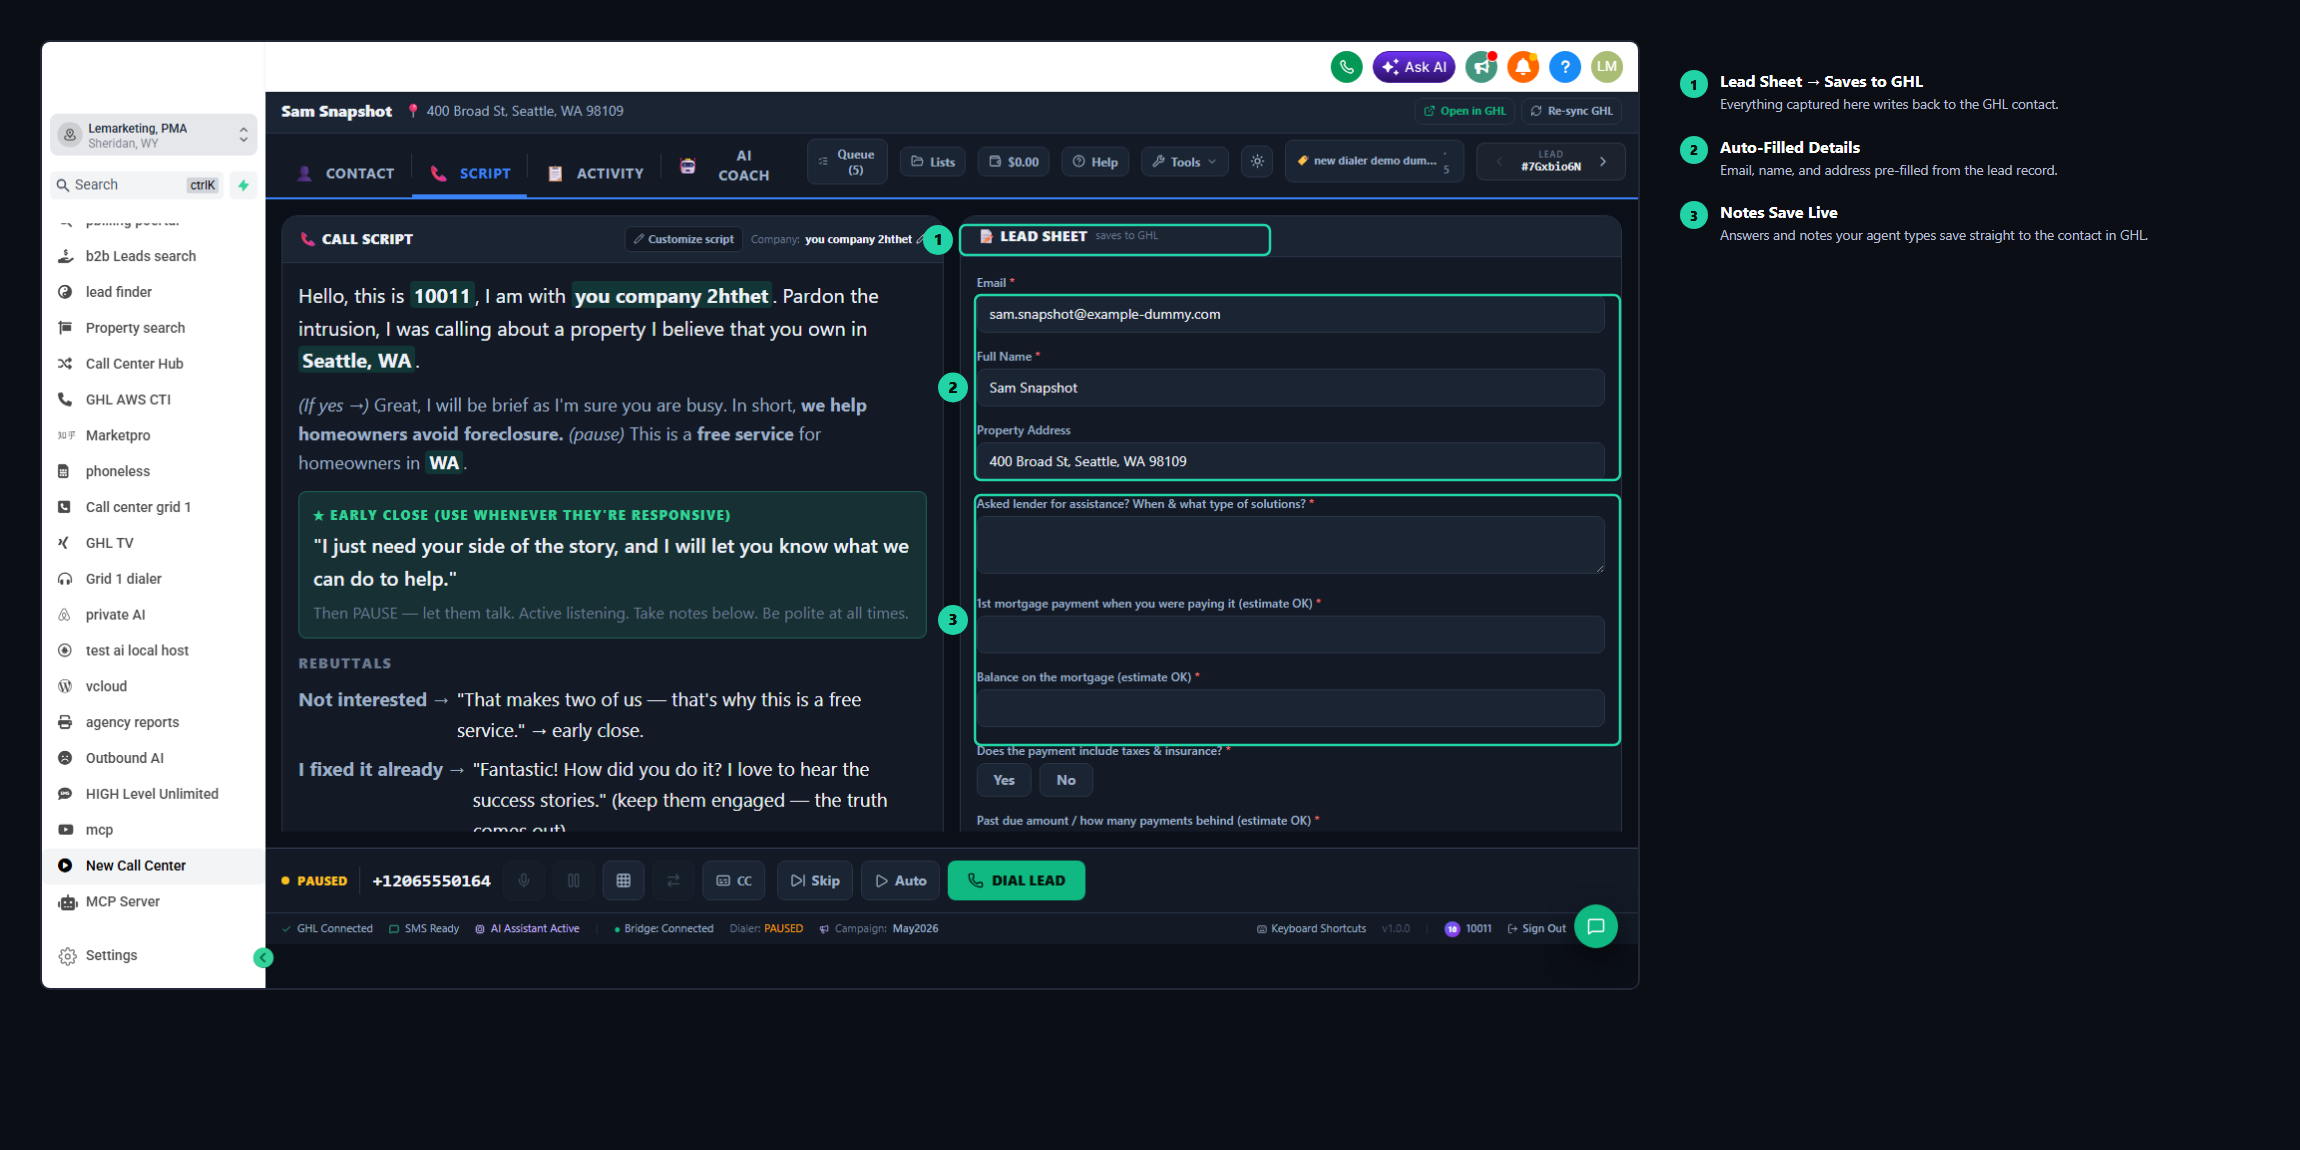Screen dimensions: 2300x1150
Task: Open the megaphone announcements icon
Action: pos(1481,67)
